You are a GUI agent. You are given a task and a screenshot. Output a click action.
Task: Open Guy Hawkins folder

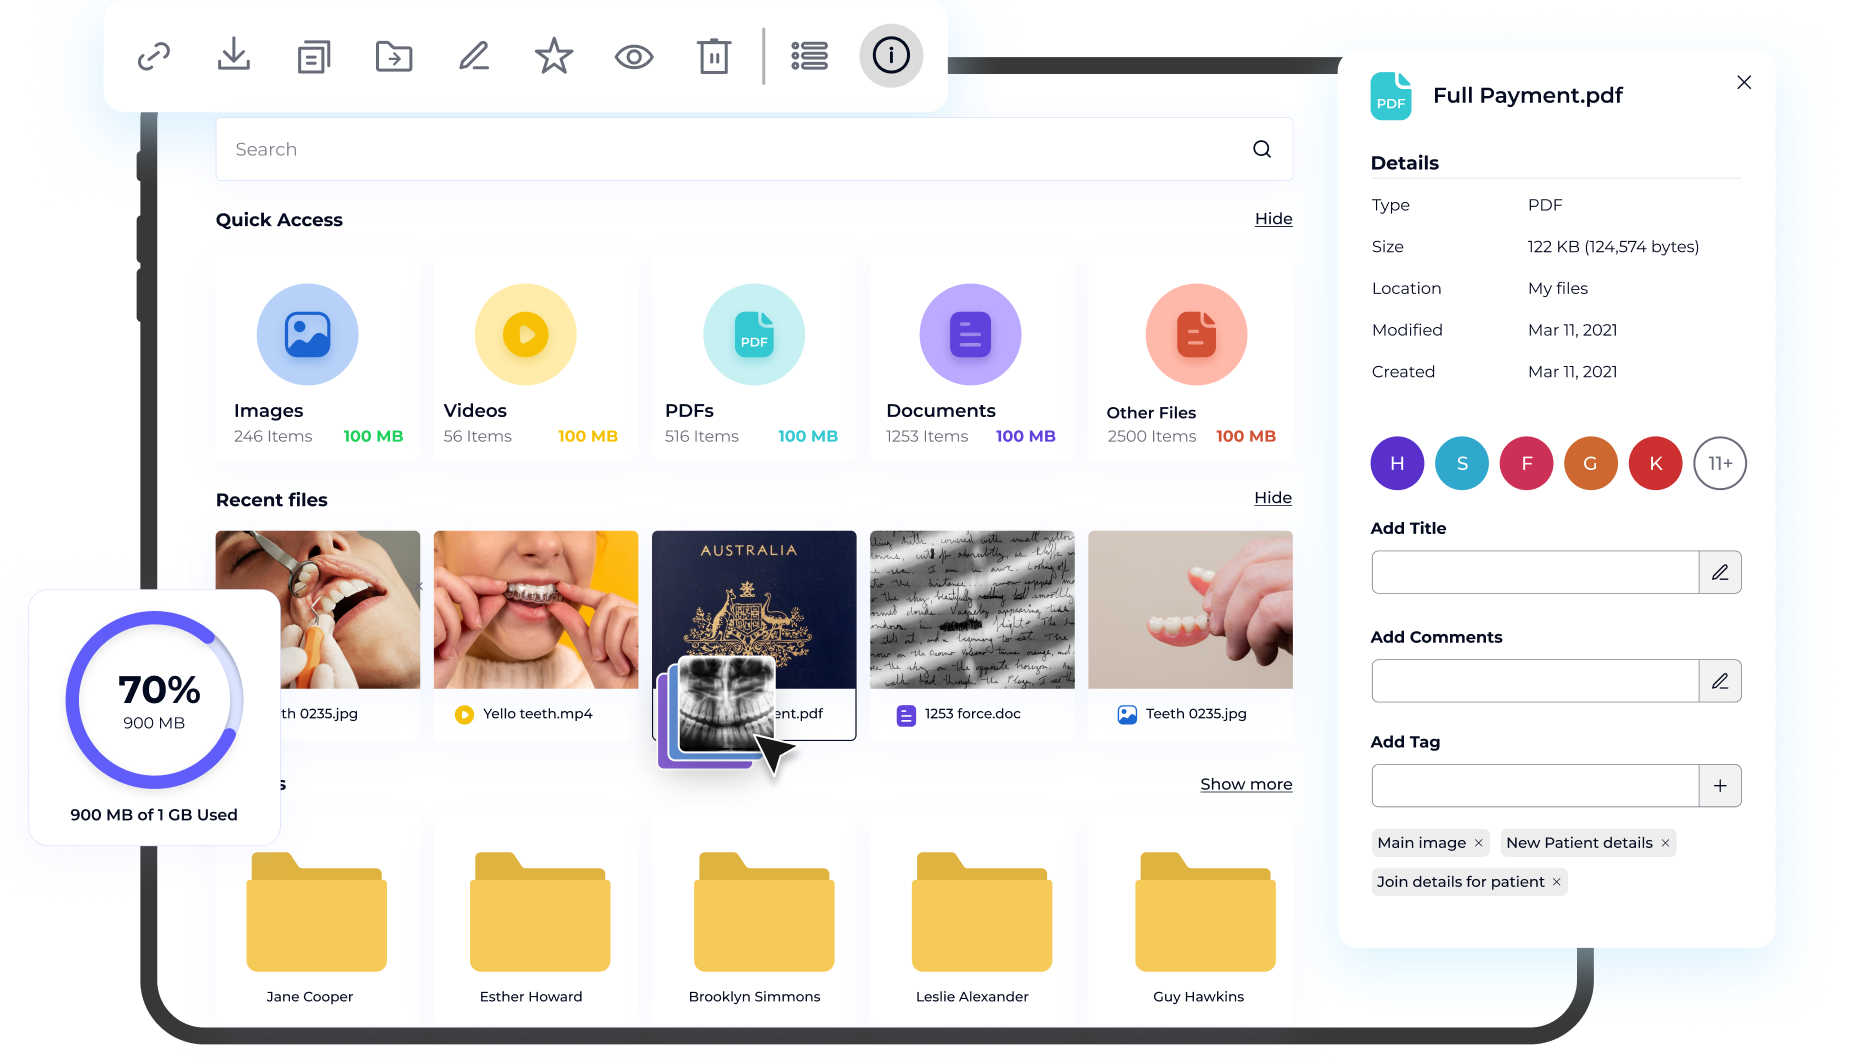click(x=1205, y=912)
